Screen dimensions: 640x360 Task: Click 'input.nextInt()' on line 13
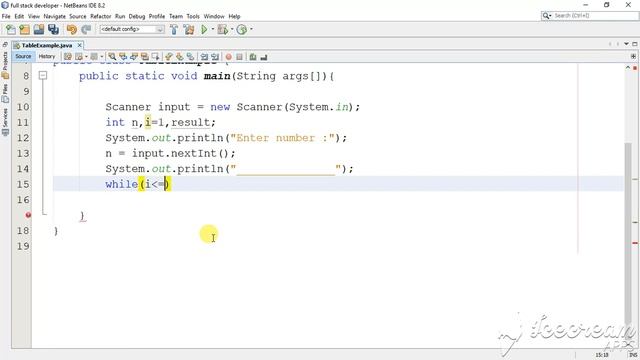[180, 153]
